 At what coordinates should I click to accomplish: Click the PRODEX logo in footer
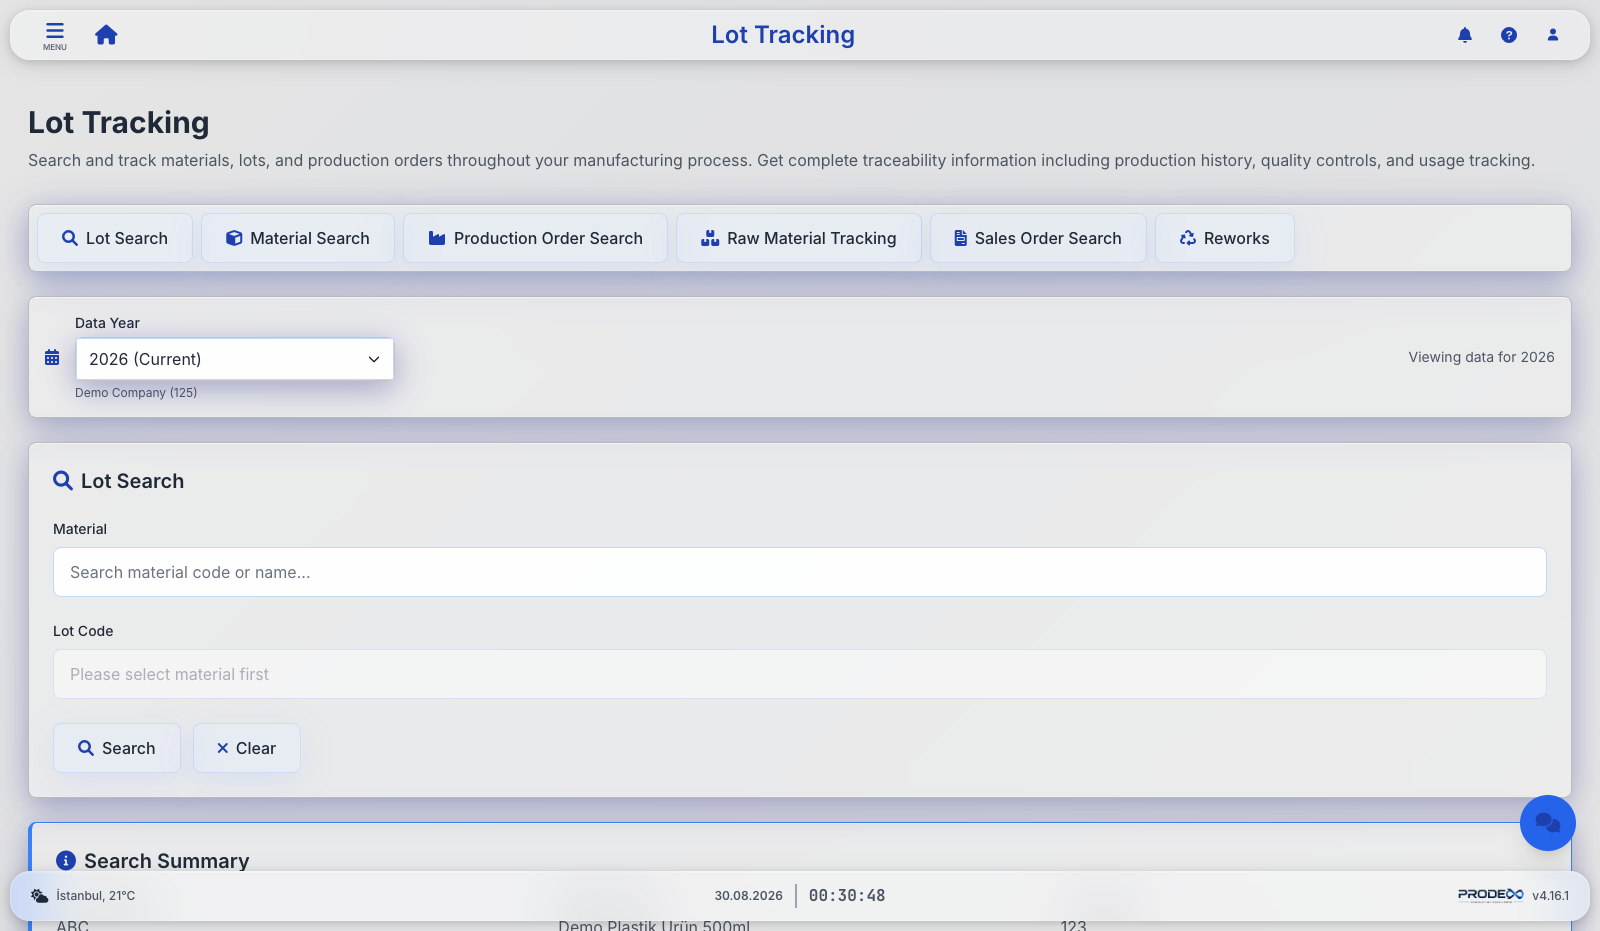point(1490,895)
